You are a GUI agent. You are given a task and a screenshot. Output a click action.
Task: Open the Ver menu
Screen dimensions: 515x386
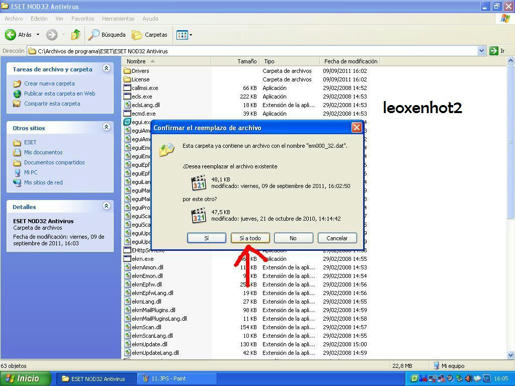tap(59, 19)
